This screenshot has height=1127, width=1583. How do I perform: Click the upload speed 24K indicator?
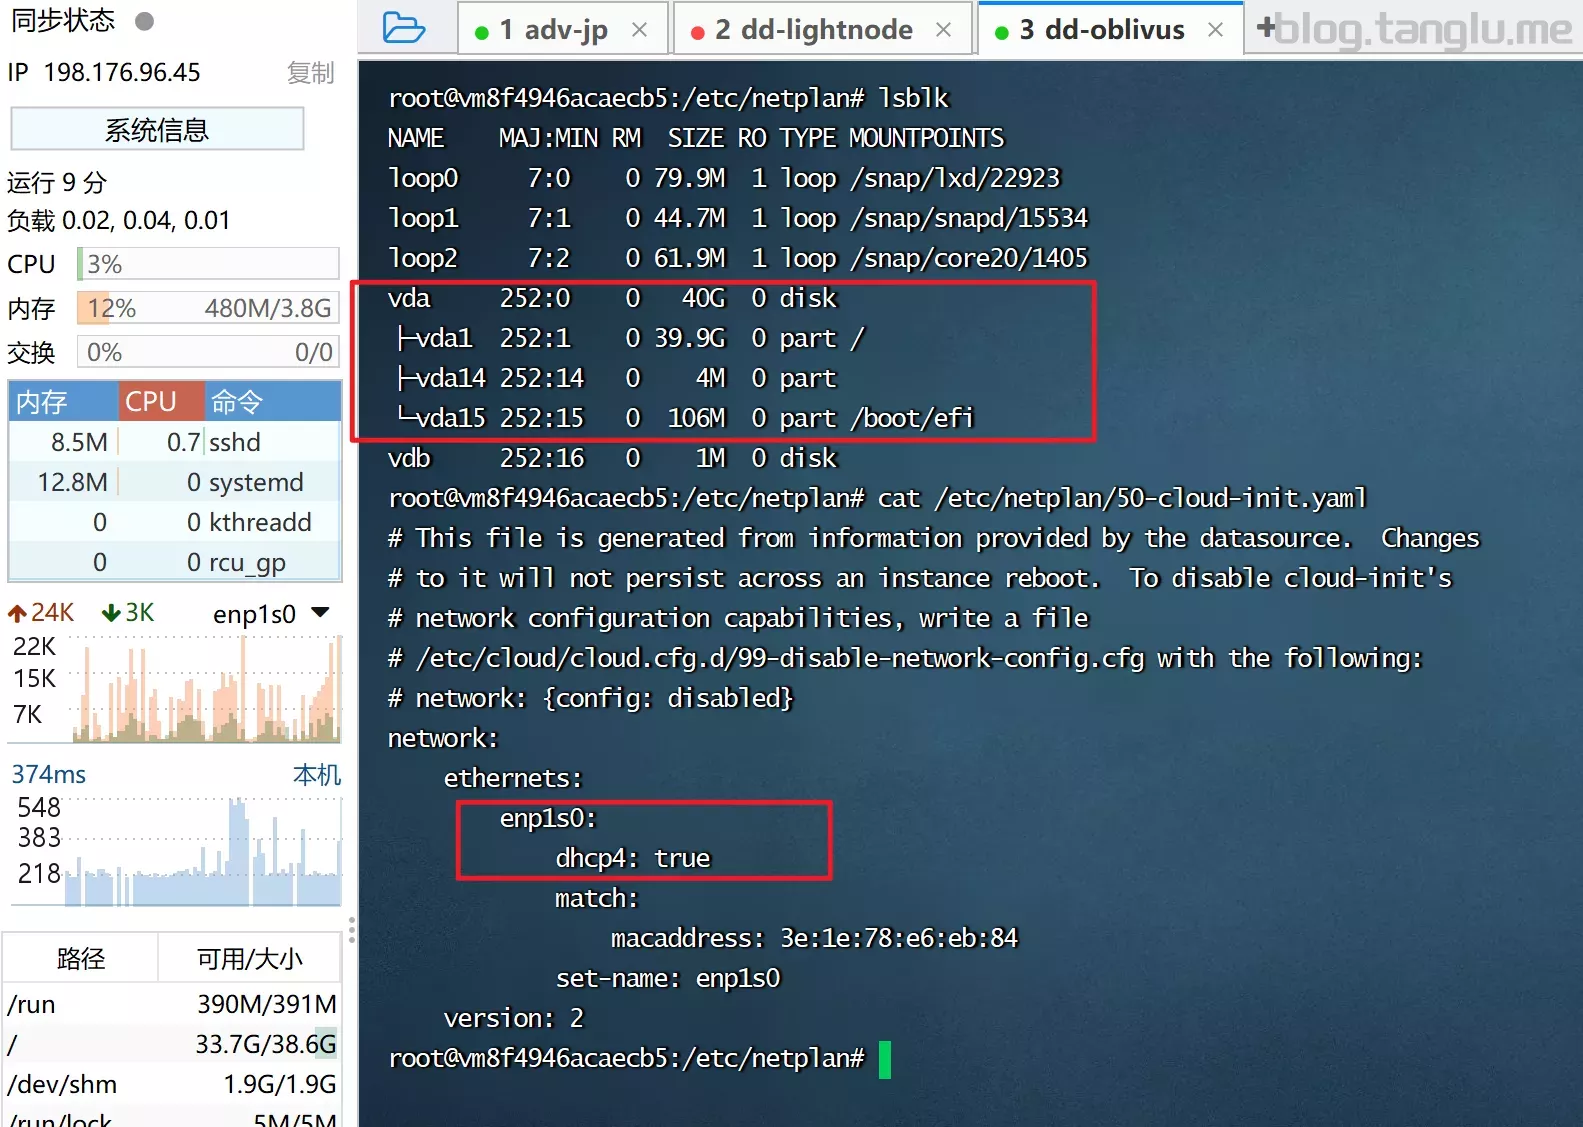tap(41, 613)
